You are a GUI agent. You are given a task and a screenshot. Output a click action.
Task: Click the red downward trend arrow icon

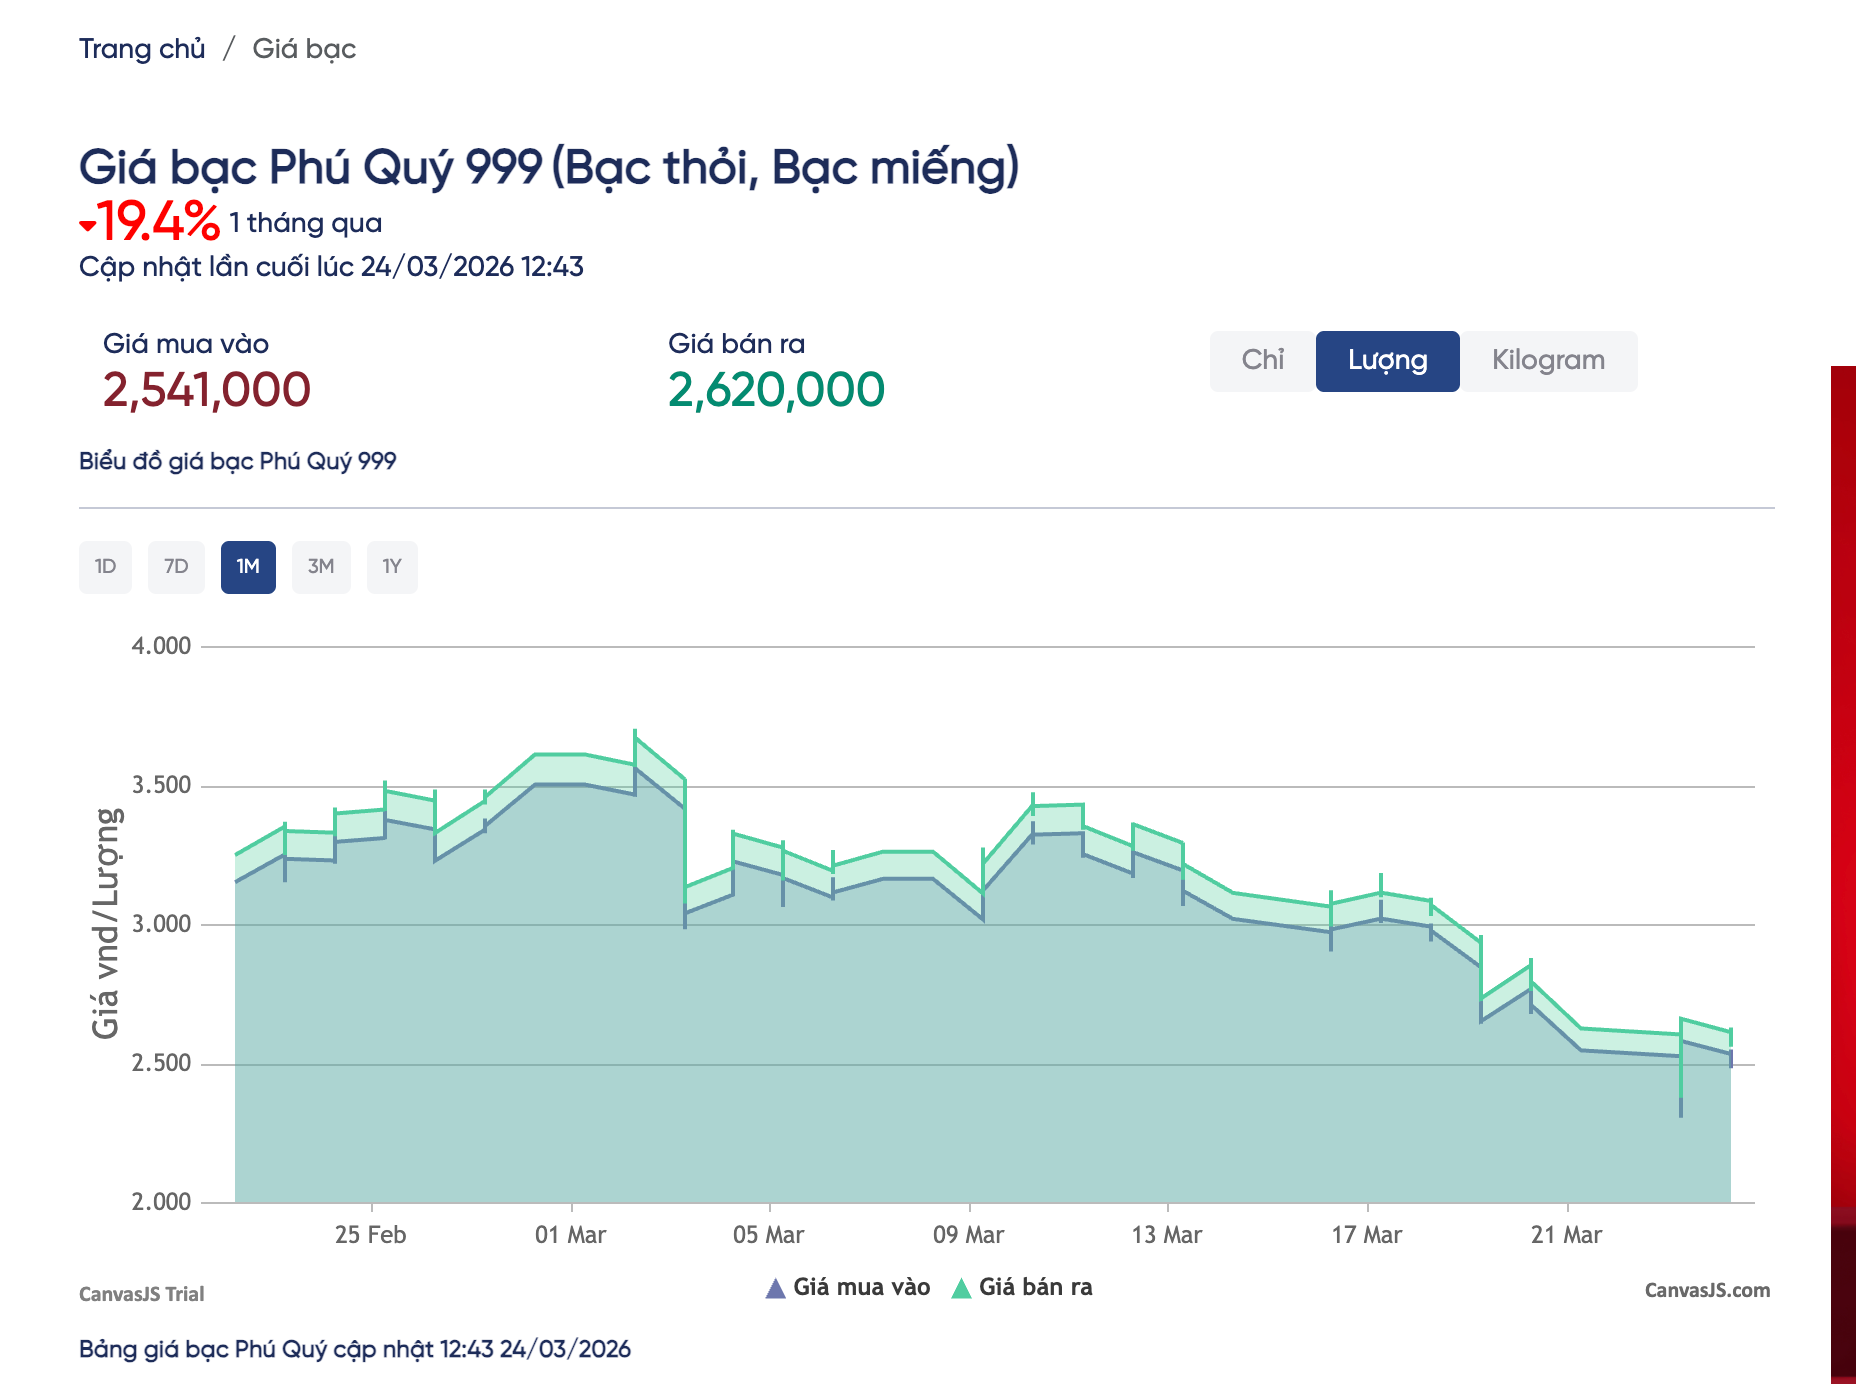pyautogui.click(x=88, y=226)
